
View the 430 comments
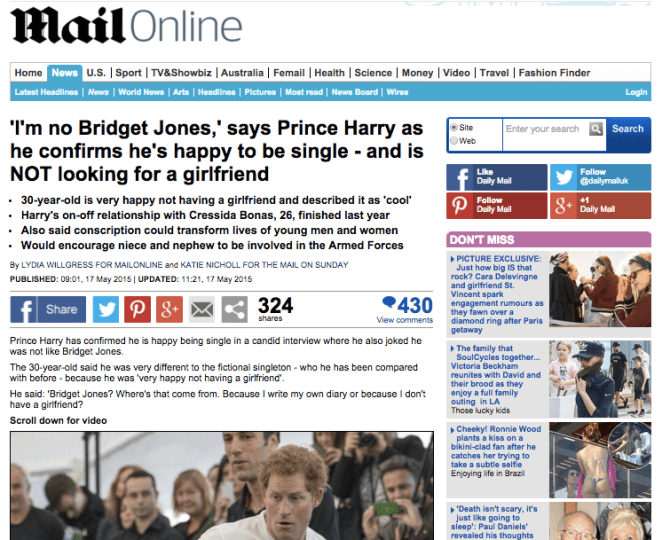(405, 310)
